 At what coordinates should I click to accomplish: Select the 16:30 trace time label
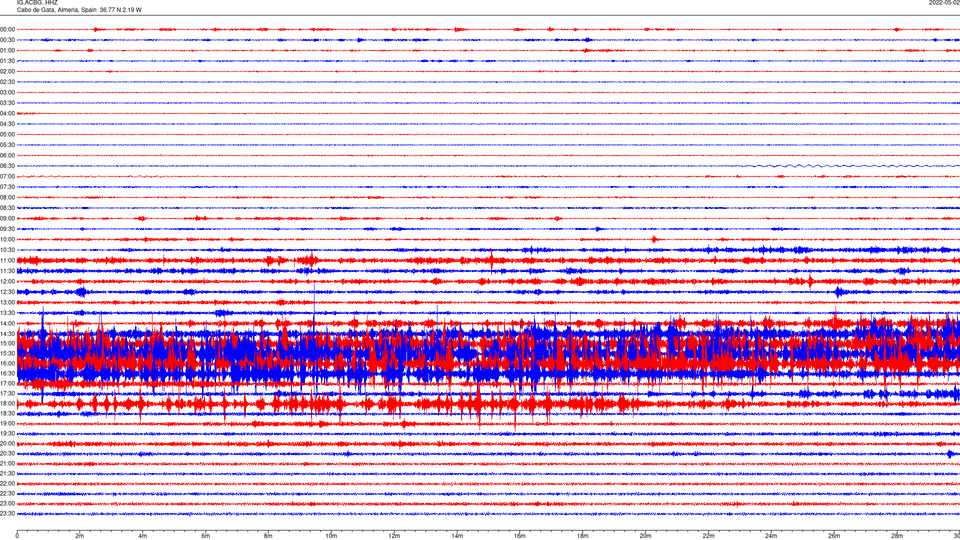click(7, 373)
